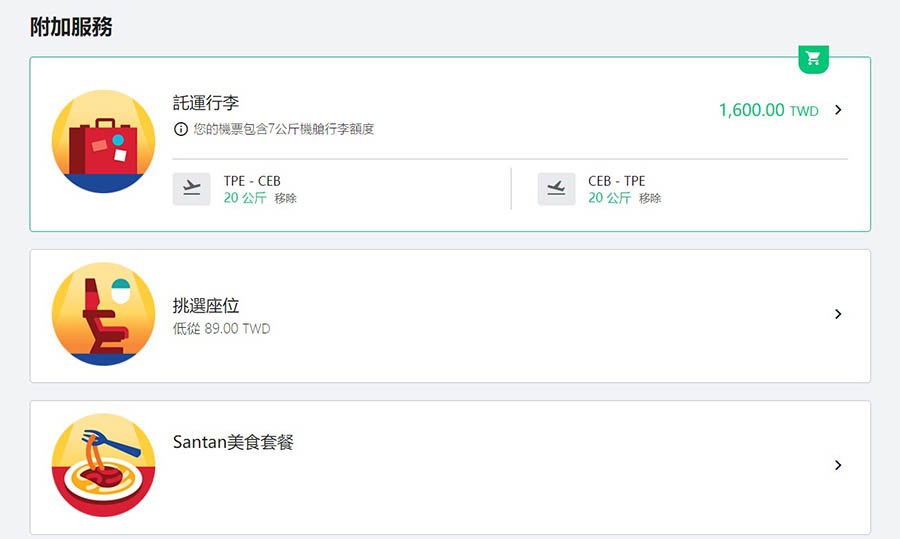Click the 20 公斤 weight for TPE - CEB
The height and width of the screenshot is (539, 900).
[x=245, y=198]
